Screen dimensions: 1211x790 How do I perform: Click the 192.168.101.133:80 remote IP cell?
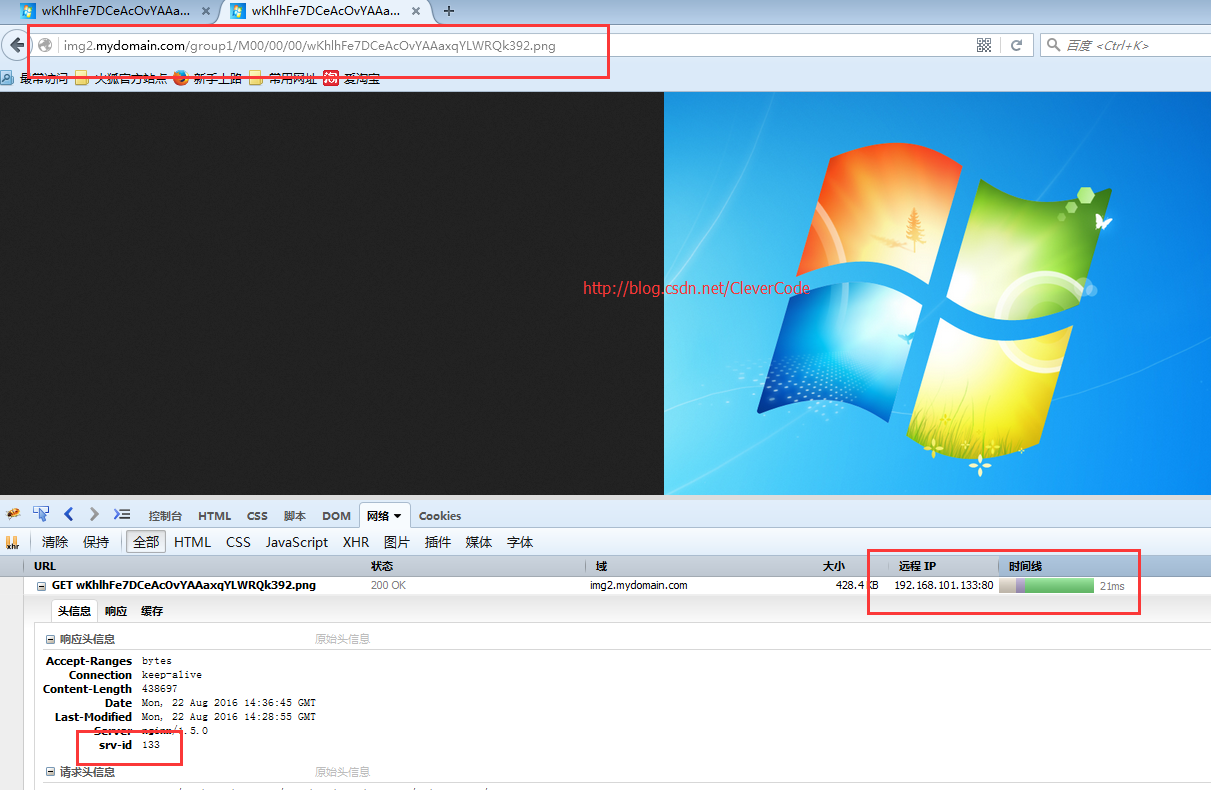[943, 586]
